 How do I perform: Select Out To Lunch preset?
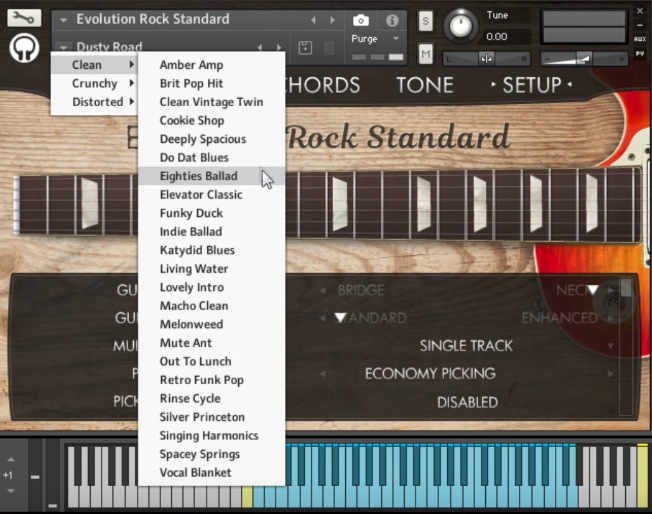coord(211,361)
